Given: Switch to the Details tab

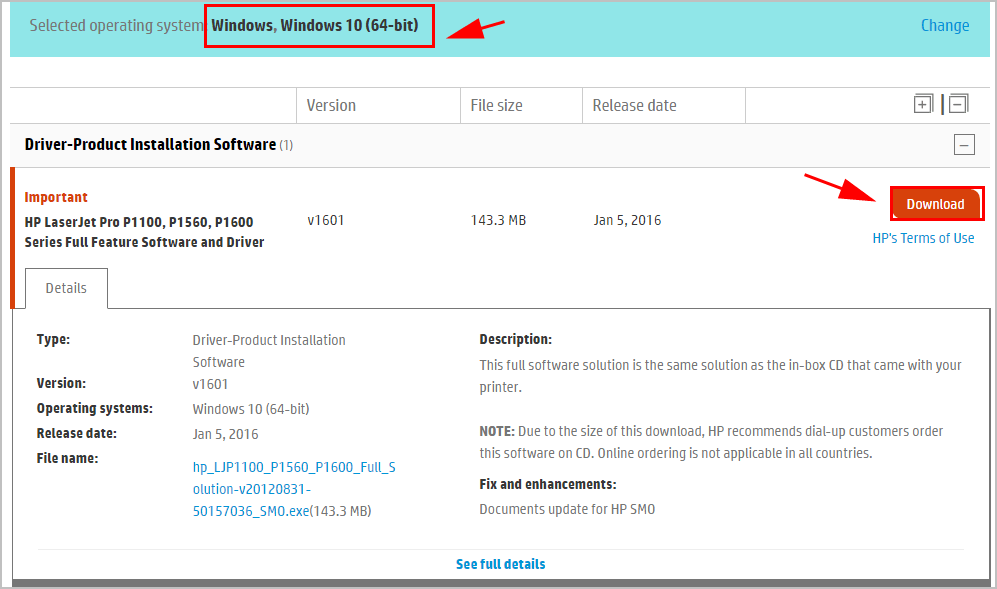Looking at the screenshot, I should pos(66,288).
